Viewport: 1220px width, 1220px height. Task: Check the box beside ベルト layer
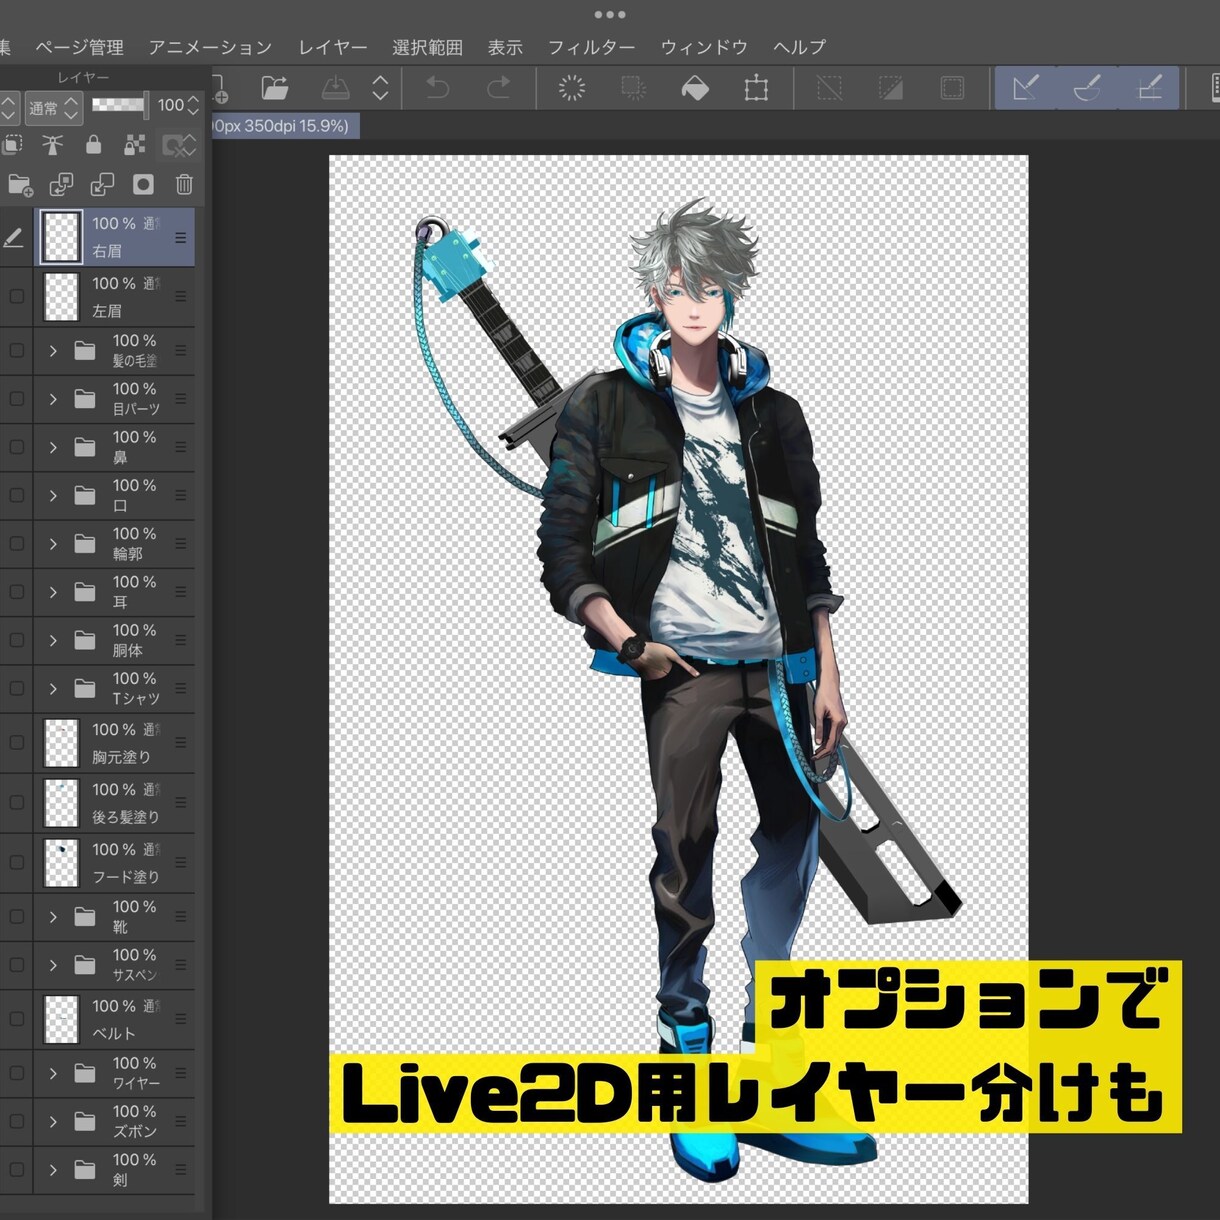tap(16, 1019)
